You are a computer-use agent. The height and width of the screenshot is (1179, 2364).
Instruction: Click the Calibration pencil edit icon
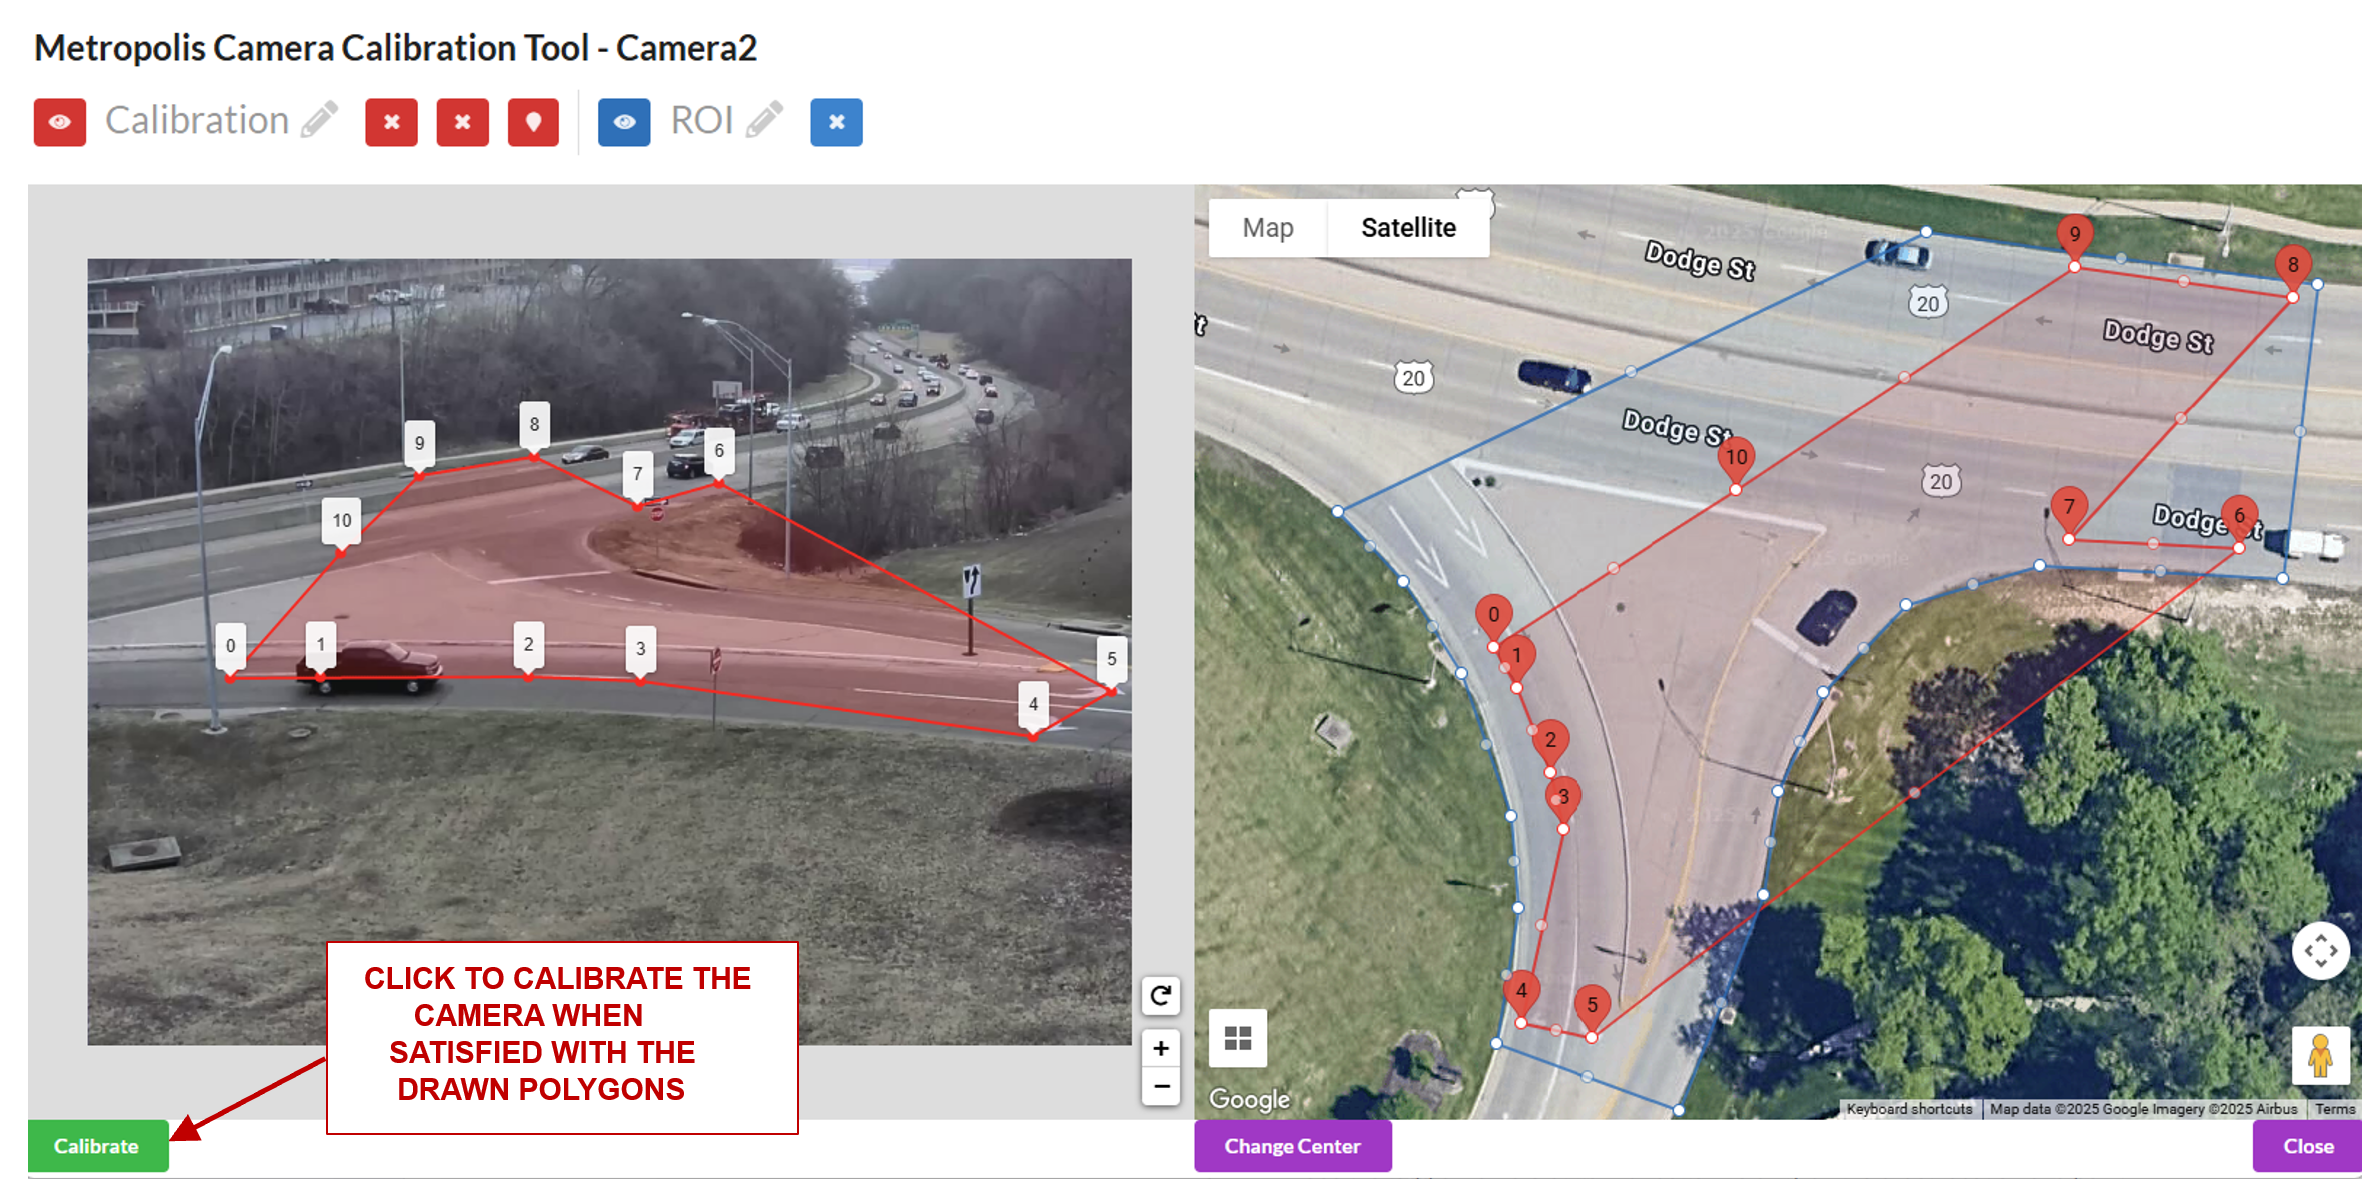click(x=320, y=120)
